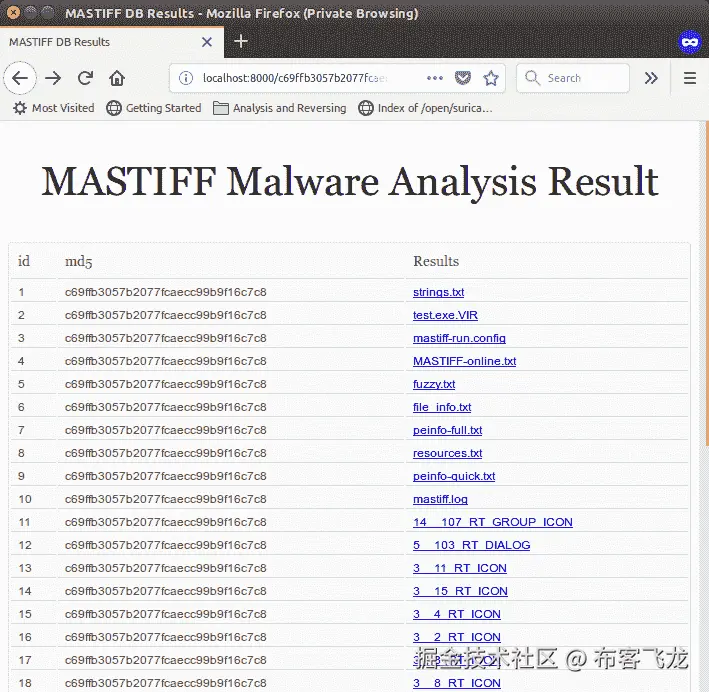Close the MASTIFF DB Results tab
The height and width of the screenshot is (692, 709).
pos(207,42)
